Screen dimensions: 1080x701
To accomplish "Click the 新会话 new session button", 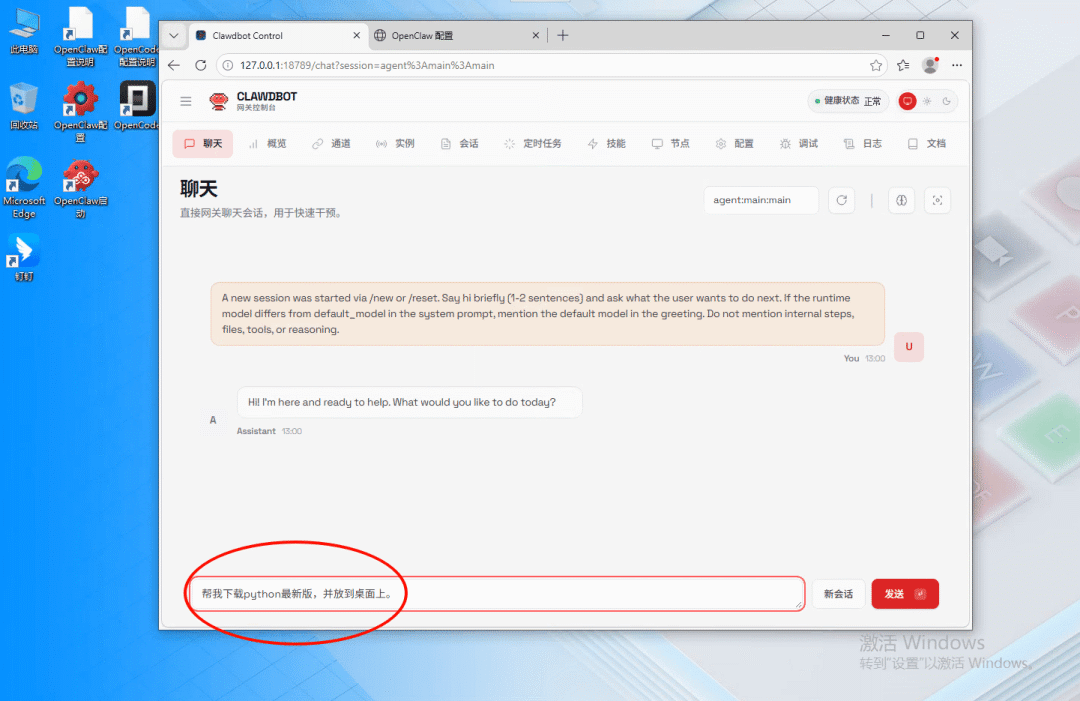I will point(838,594).
